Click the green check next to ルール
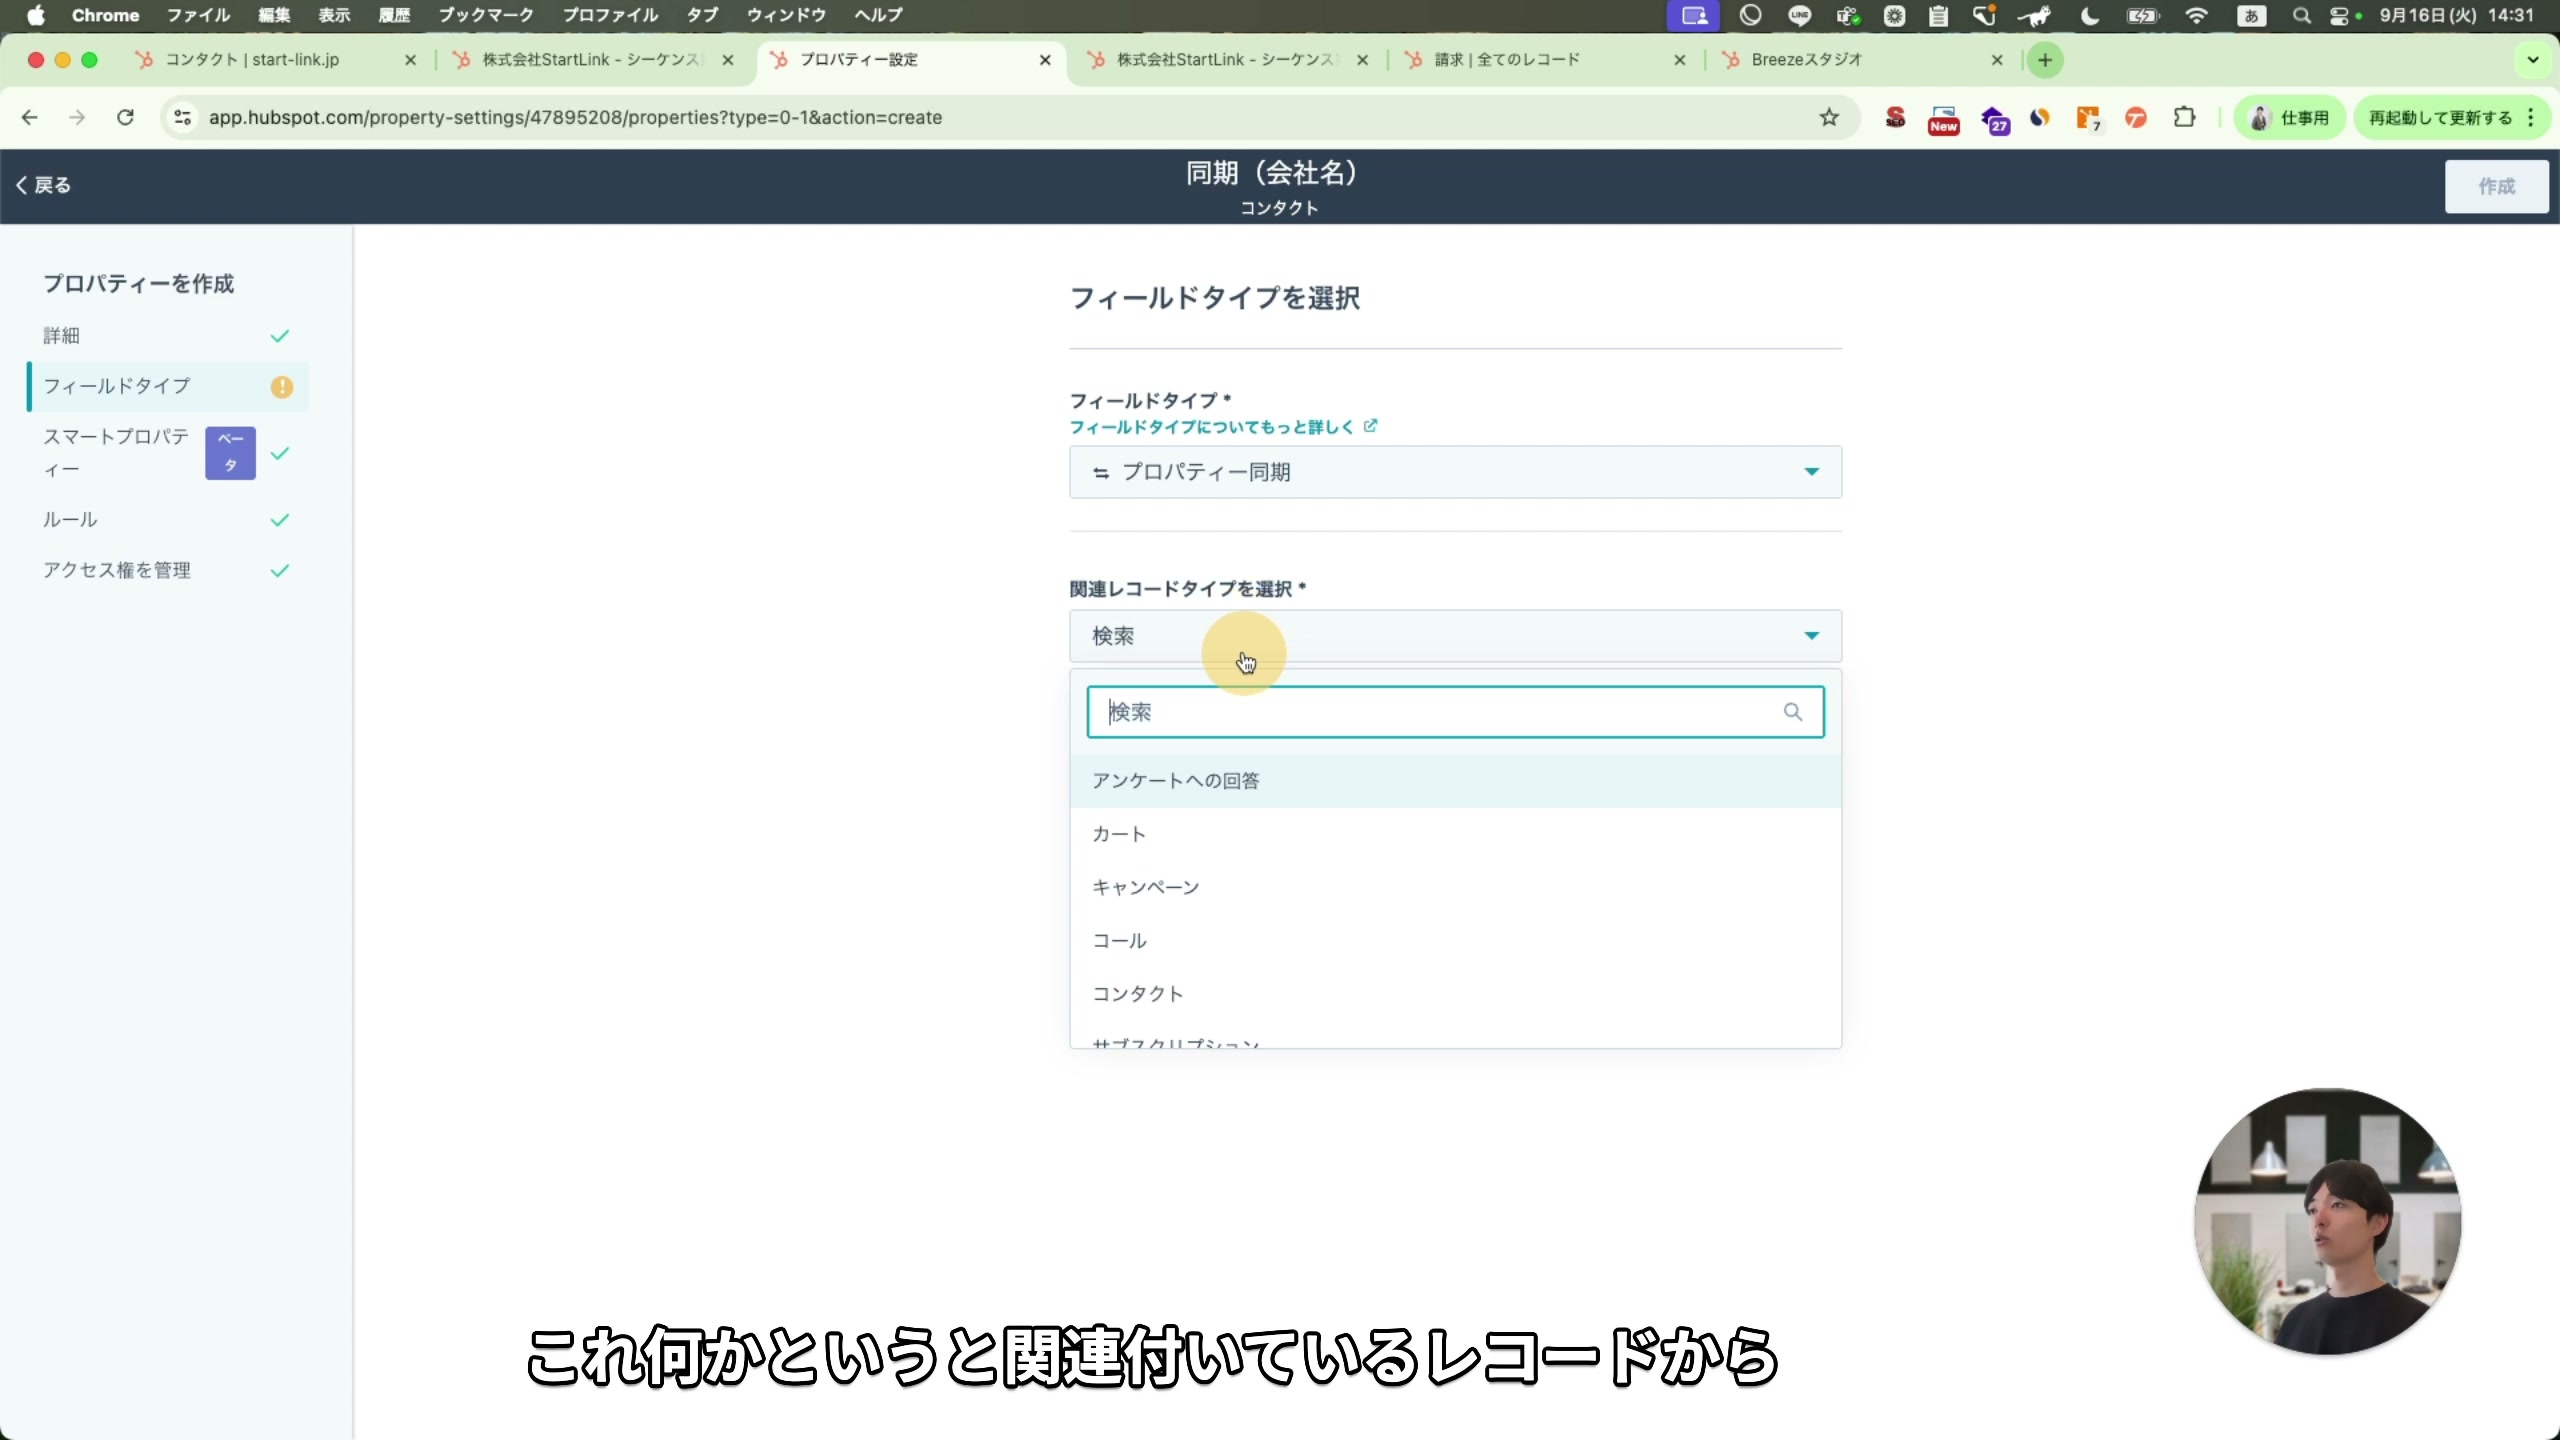Viewport: 2560px width, 1440px height. pyautogui.click(x=280, y=519)
